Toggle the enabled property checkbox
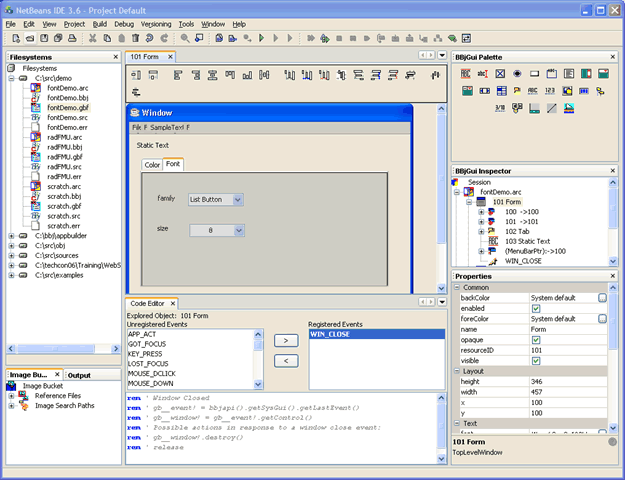The height and width of the screenshot is (480, 625). [536, 309]
